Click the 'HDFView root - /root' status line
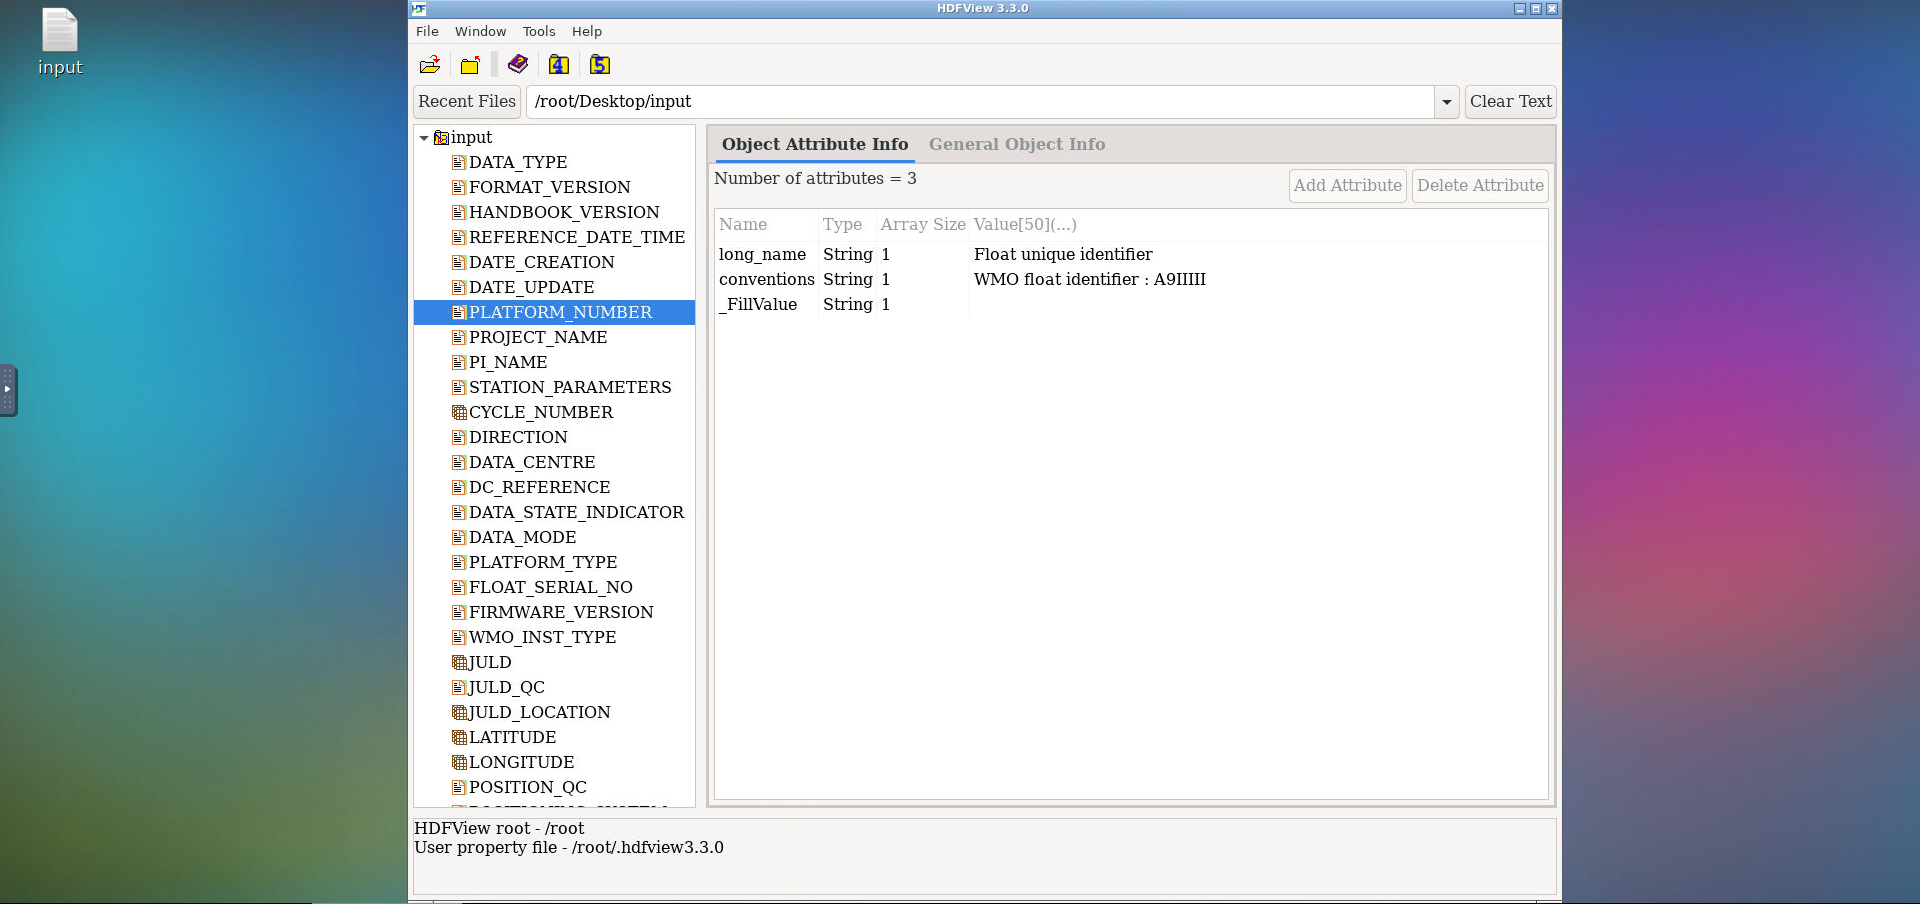Image resolution: width=1920 pixels, height=904 pixels. click(x=499, y=828)
